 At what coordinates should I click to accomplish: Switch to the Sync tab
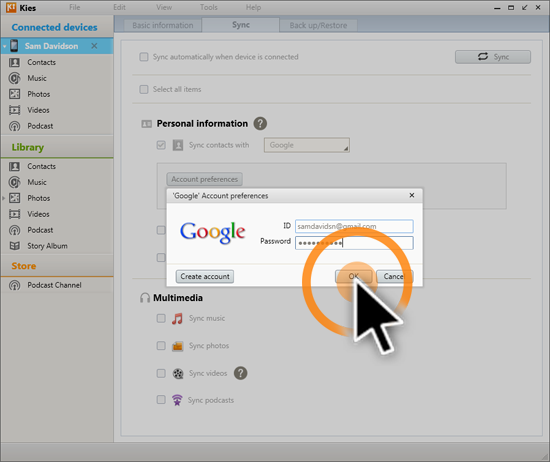(241, 25)
